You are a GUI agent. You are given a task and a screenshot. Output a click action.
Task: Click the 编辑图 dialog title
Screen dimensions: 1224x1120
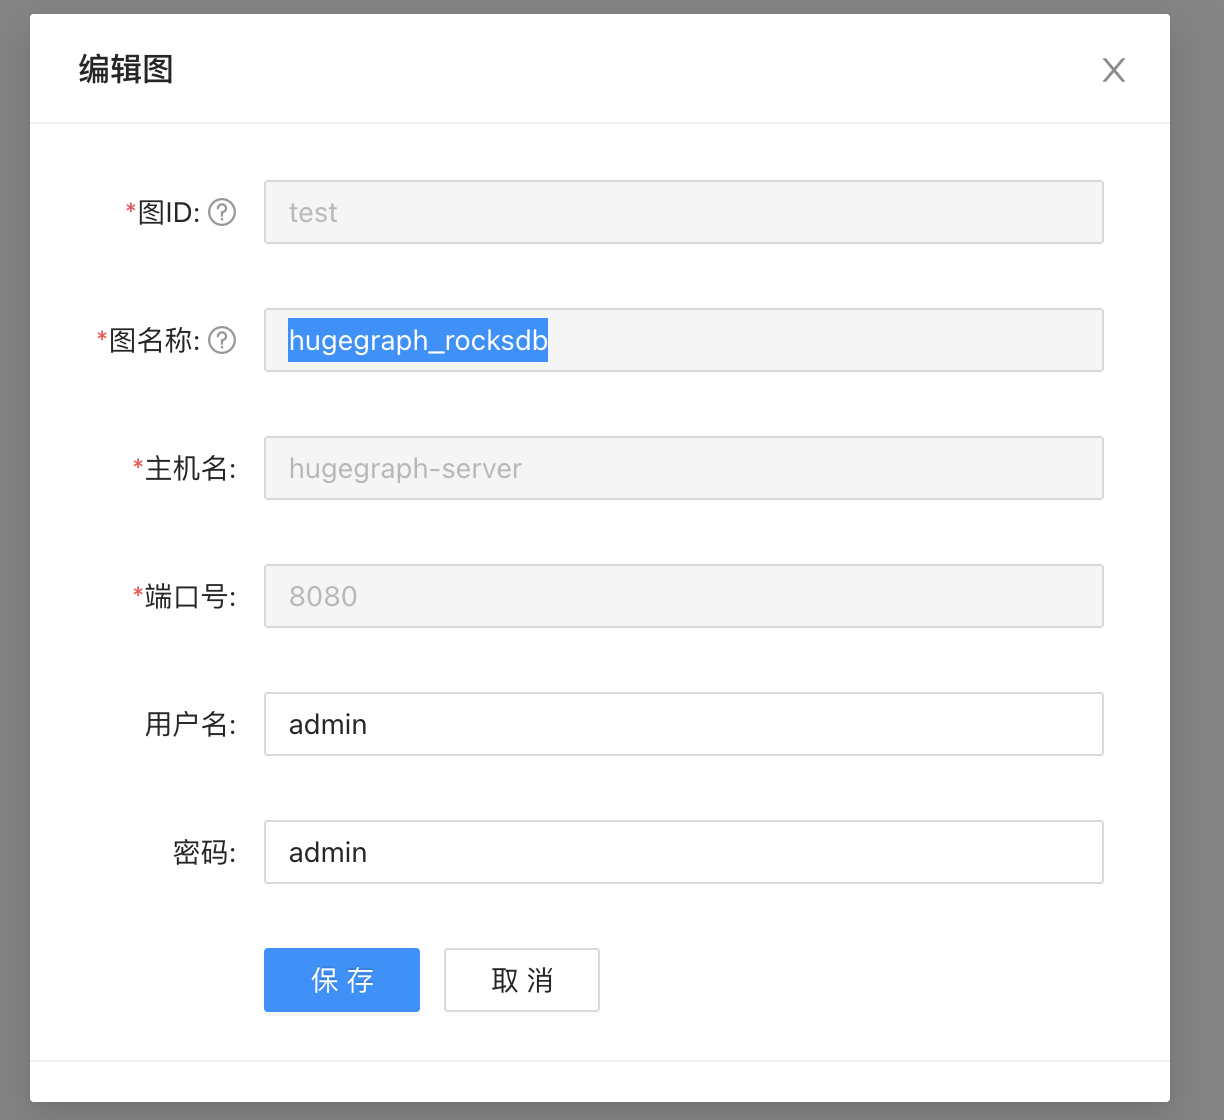click(126, 70)
